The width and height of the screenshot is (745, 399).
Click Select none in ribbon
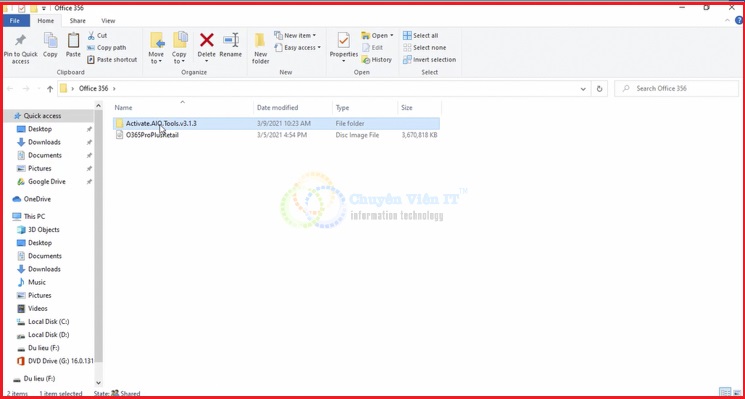click(424, 48)
